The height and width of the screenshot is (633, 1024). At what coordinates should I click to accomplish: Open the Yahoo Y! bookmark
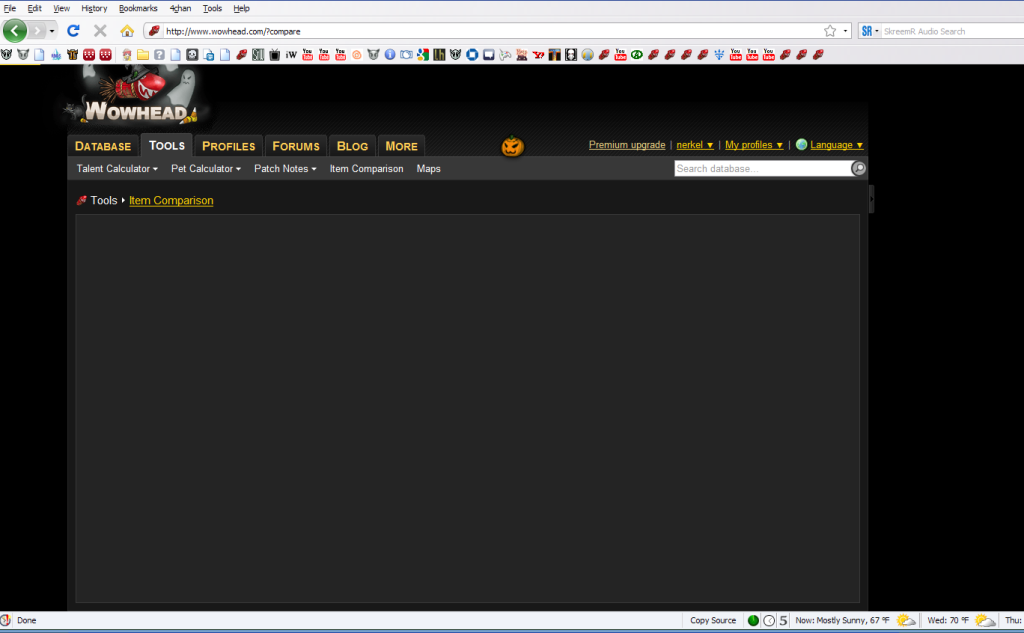click(537, 55)
